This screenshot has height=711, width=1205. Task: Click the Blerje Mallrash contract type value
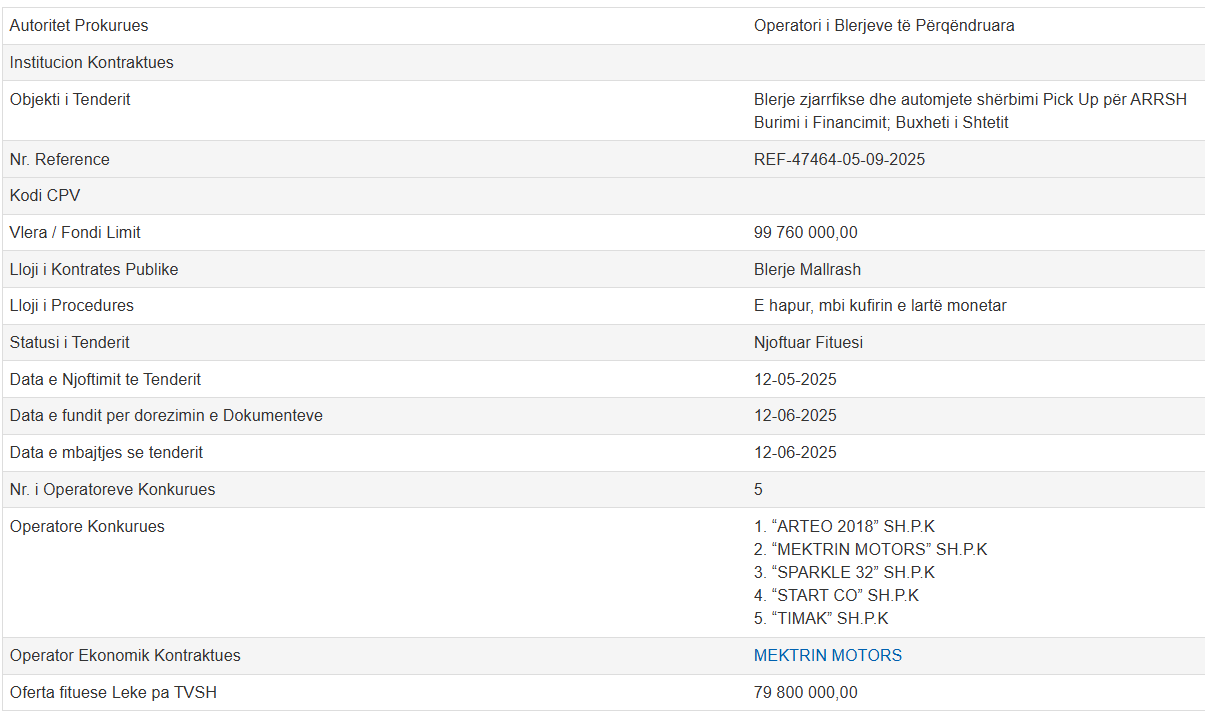click(x=807, y=270)
